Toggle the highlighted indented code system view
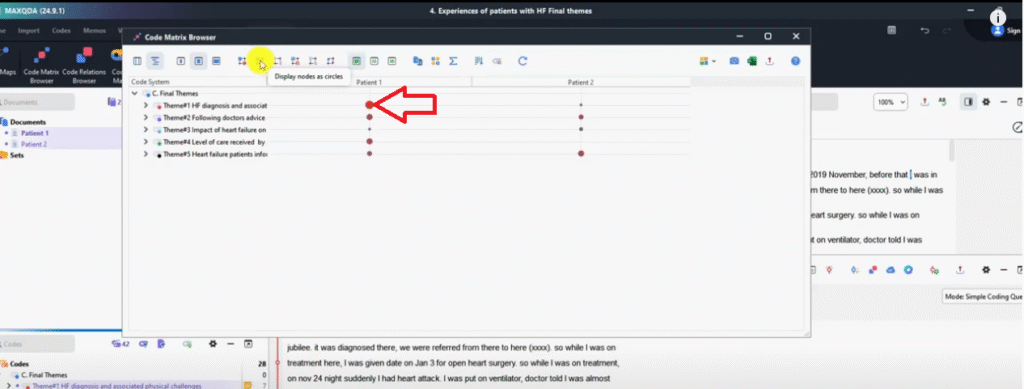The height and width of the screenshot is (389, 1024). point(155,61)
